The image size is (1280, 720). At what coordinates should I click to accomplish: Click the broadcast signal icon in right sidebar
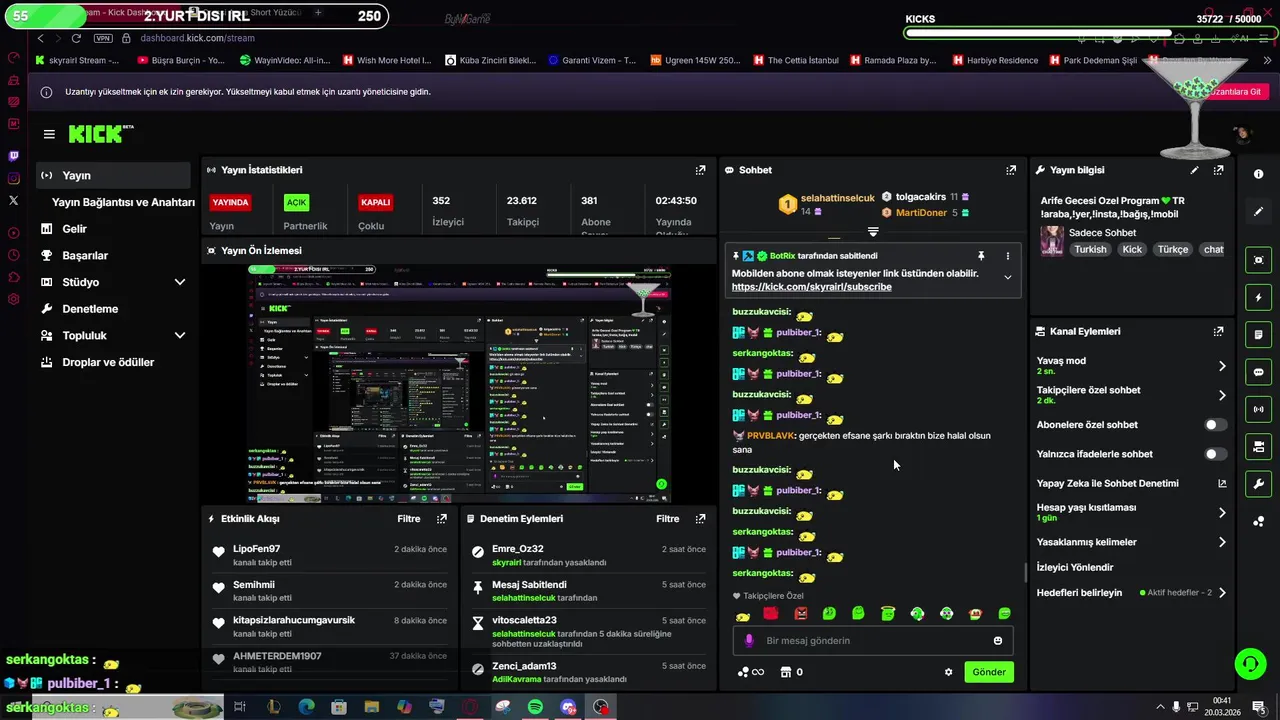(1258, 409)
